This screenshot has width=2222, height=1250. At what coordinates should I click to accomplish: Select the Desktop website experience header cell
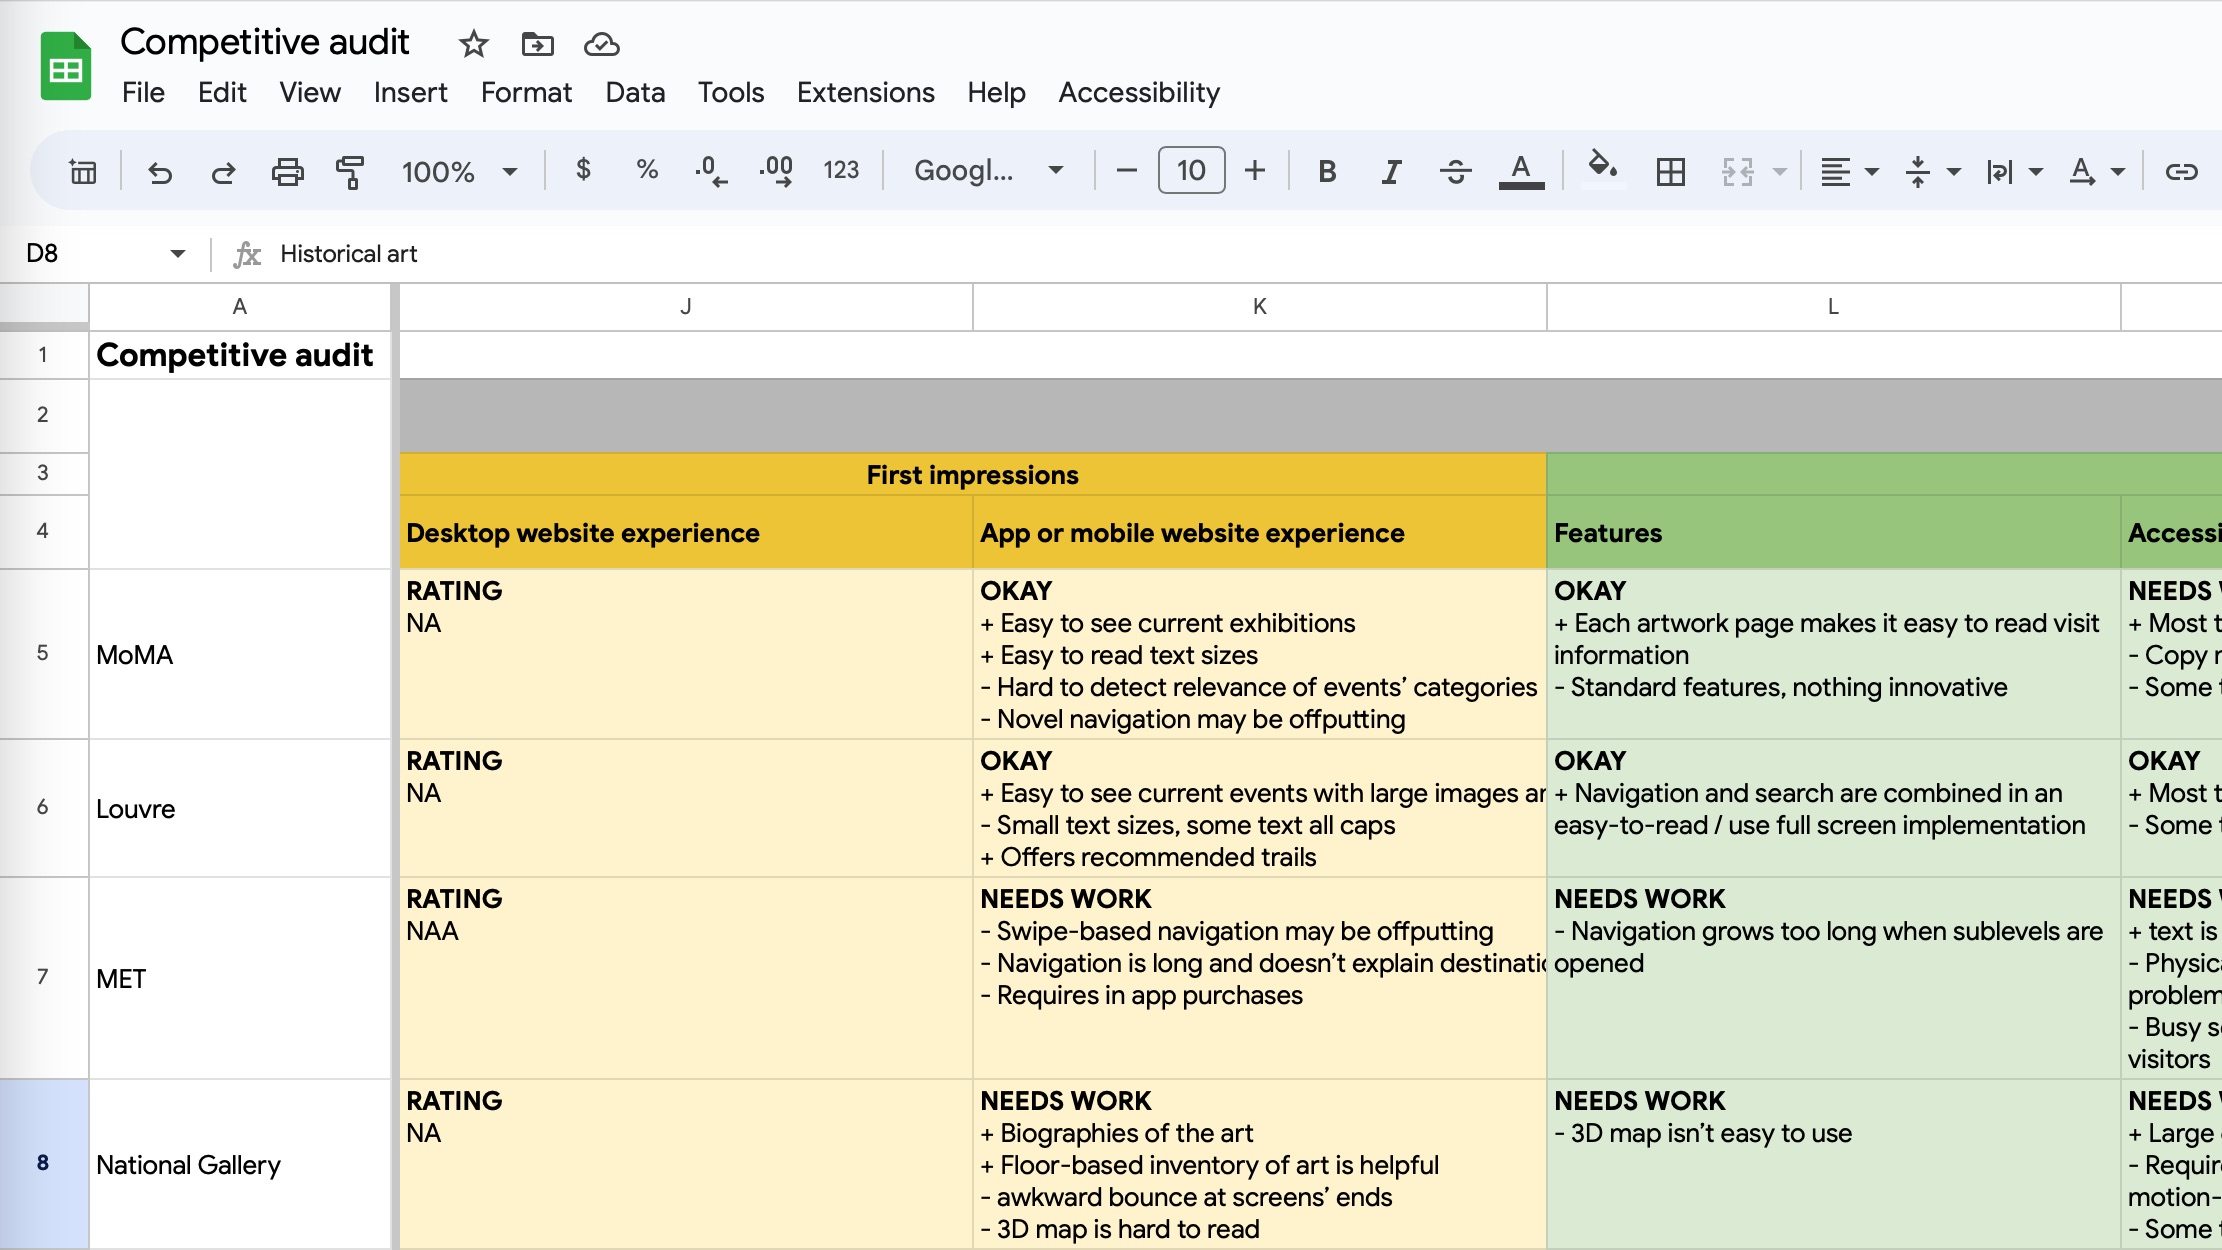point(686,533)
